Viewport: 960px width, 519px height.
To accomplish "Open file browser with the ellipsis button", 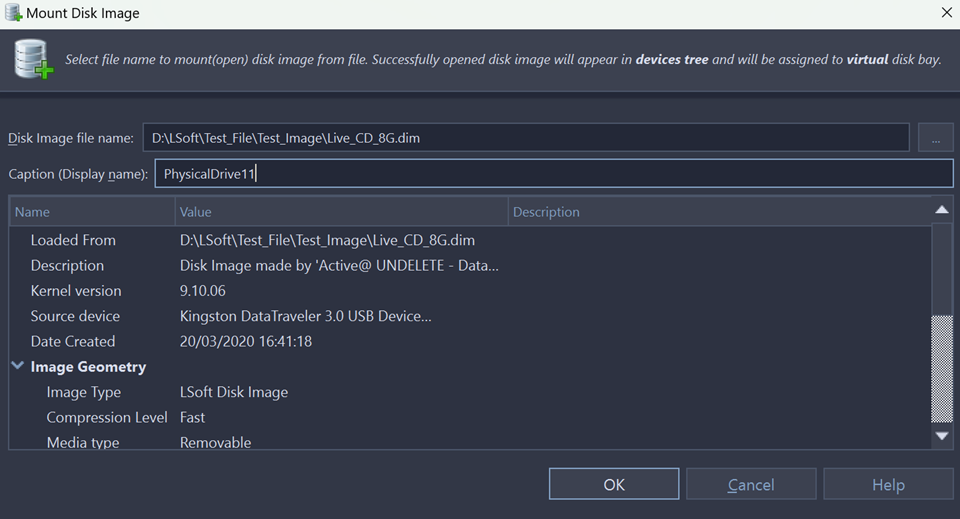I will [935, 138].
